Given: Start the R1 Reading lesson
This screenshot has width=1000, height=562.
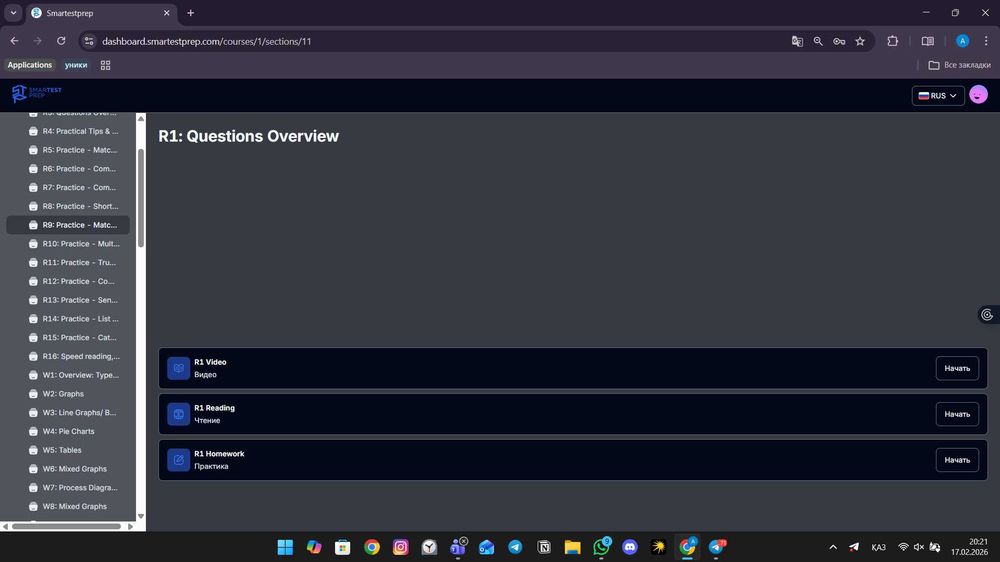Looking at the screenshot, I should tap(957, 414).
